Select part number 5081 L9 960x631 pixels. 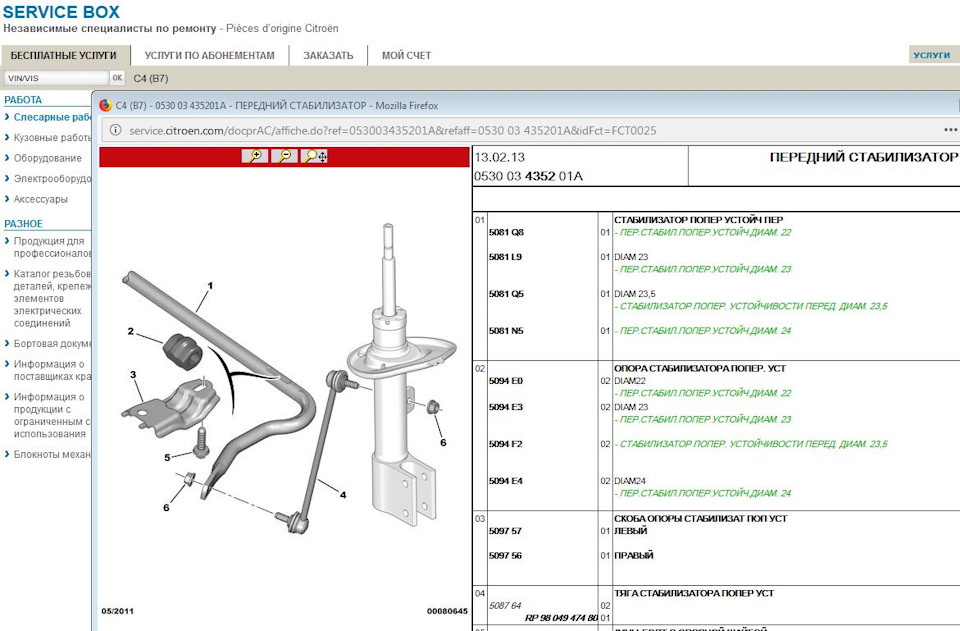click(505, 257)
